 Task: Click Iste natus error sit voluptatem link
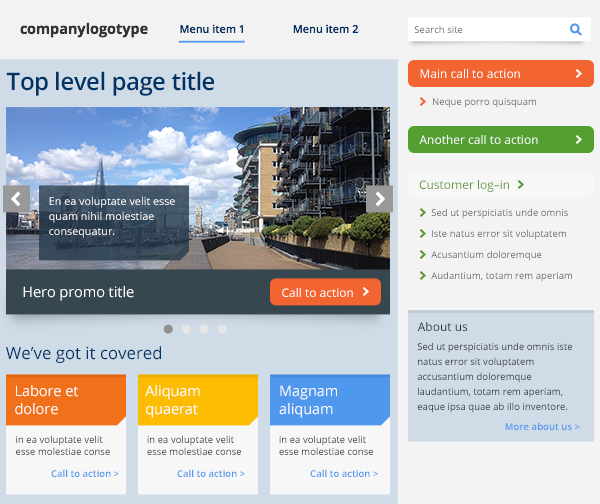click(x=499, y=233)
